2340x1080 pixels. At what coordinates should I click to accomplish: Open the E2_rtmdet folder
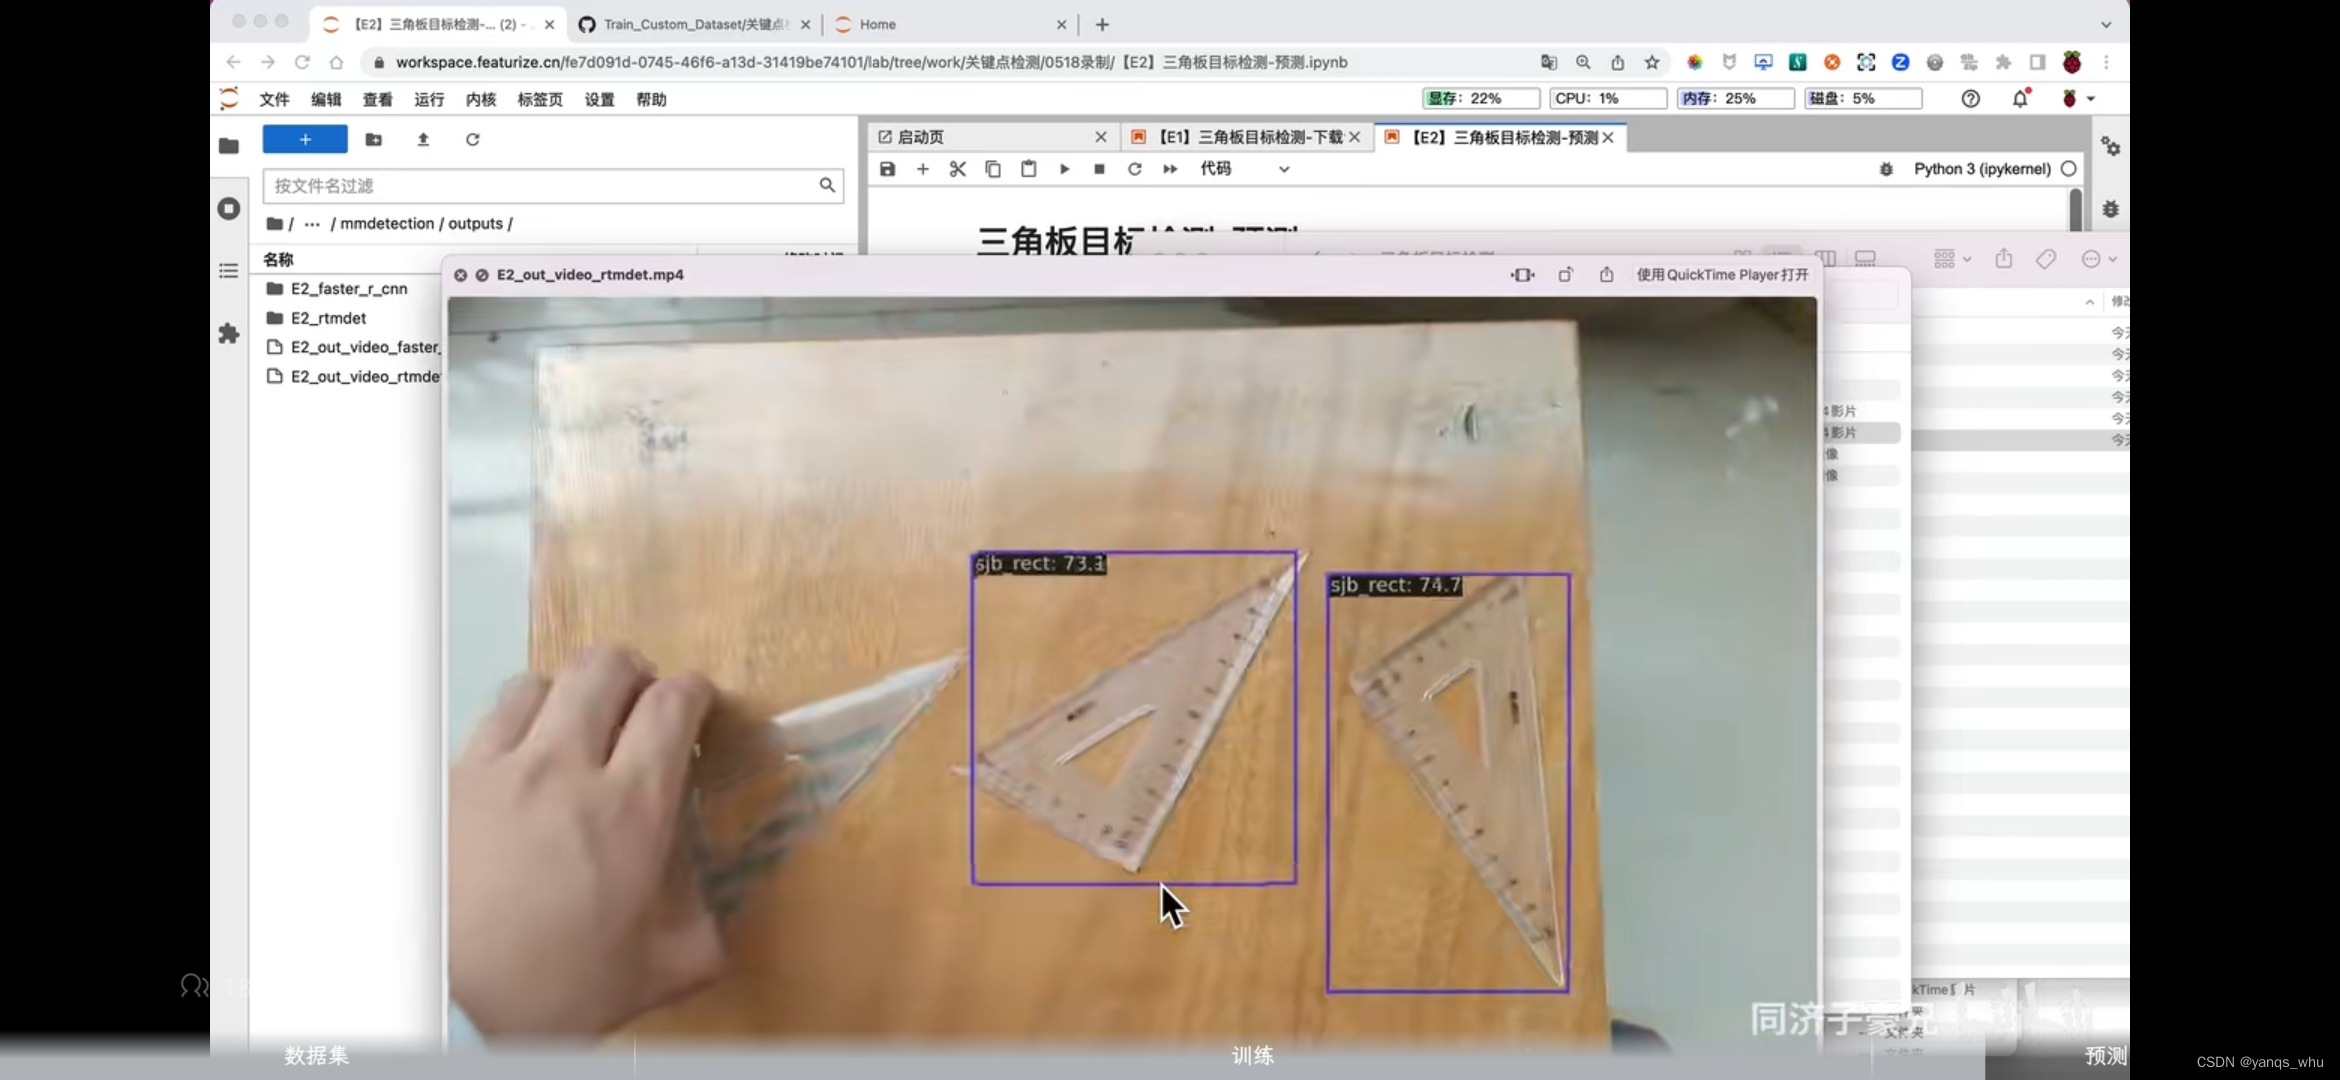[328, 318]
